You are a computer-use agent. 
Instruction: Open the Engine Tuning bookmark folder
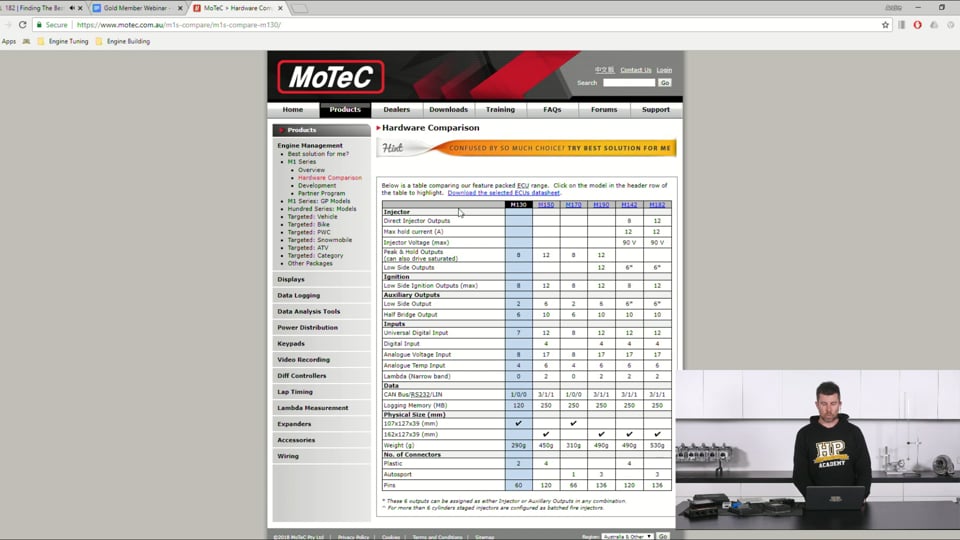62,41
